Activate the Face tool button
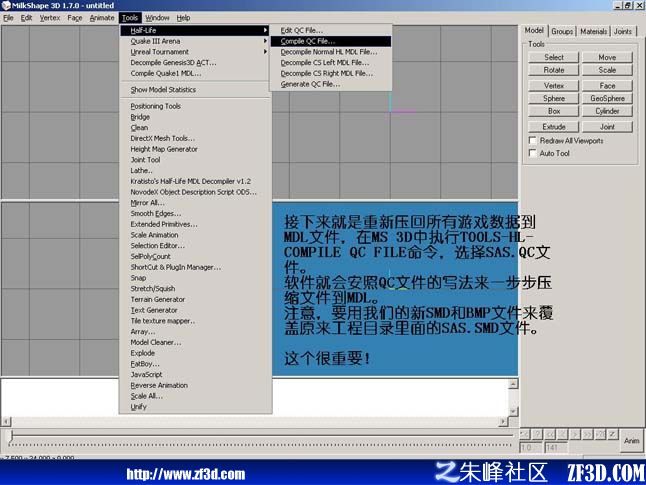Viewport: 646px width, 485px height. pos(607,86)
